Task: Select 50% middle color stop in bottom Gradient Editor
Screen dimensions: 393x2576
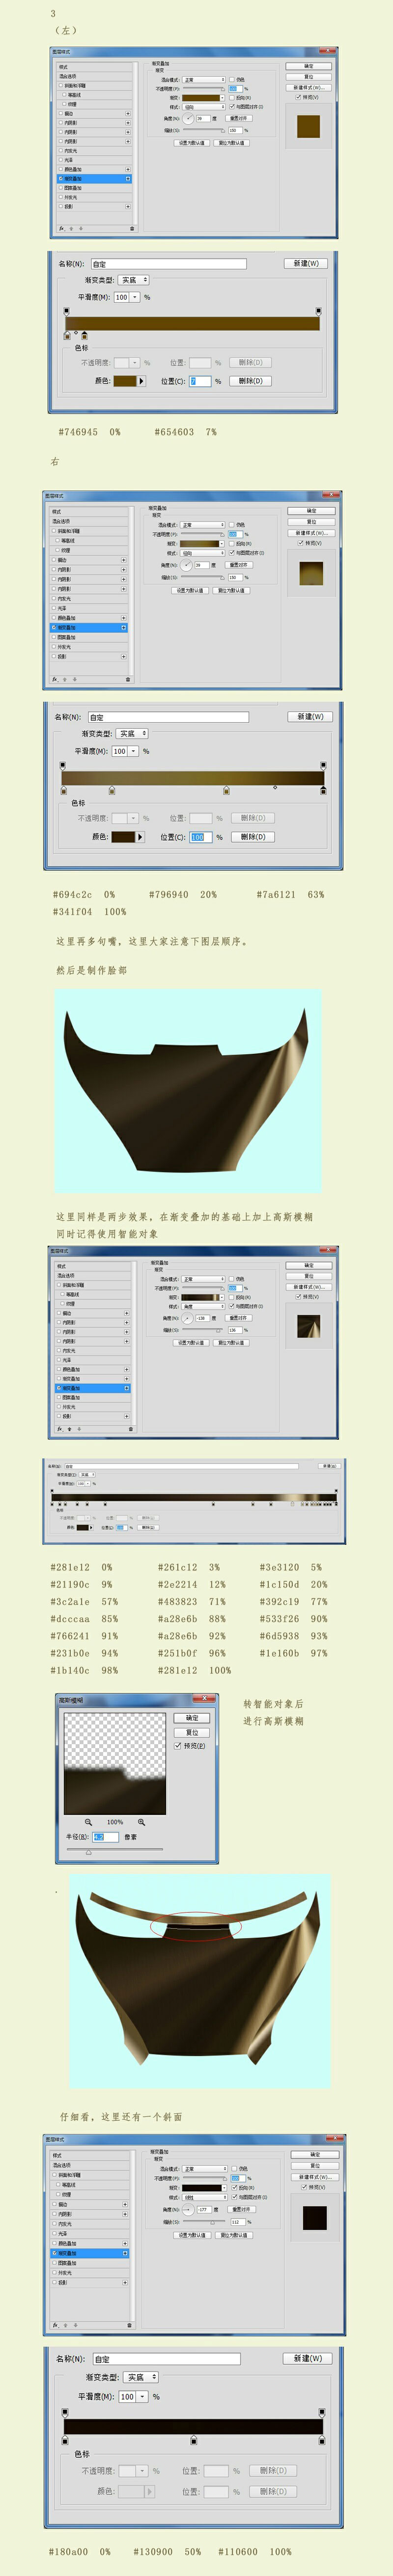Action: pyautogui.click(x=193, y=2441)
